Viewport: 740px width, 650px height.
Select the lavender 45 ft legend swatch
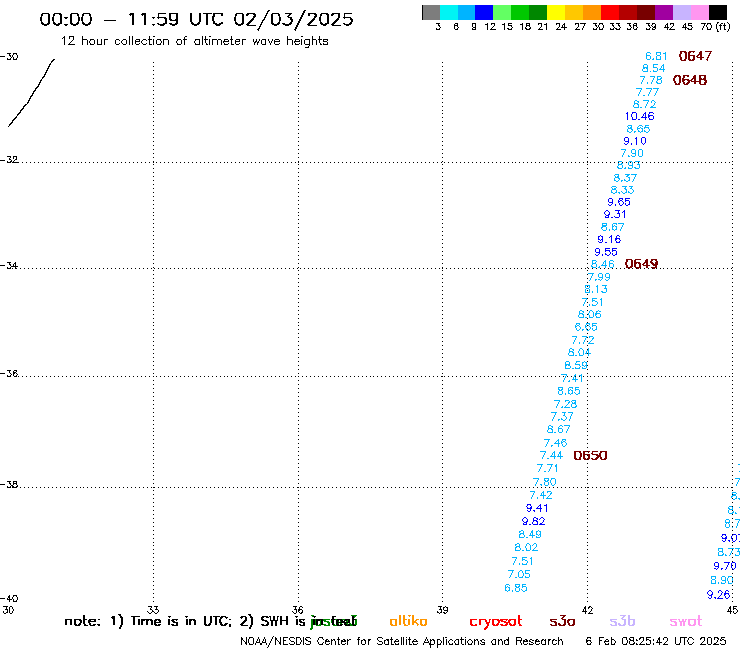[681, 13]
